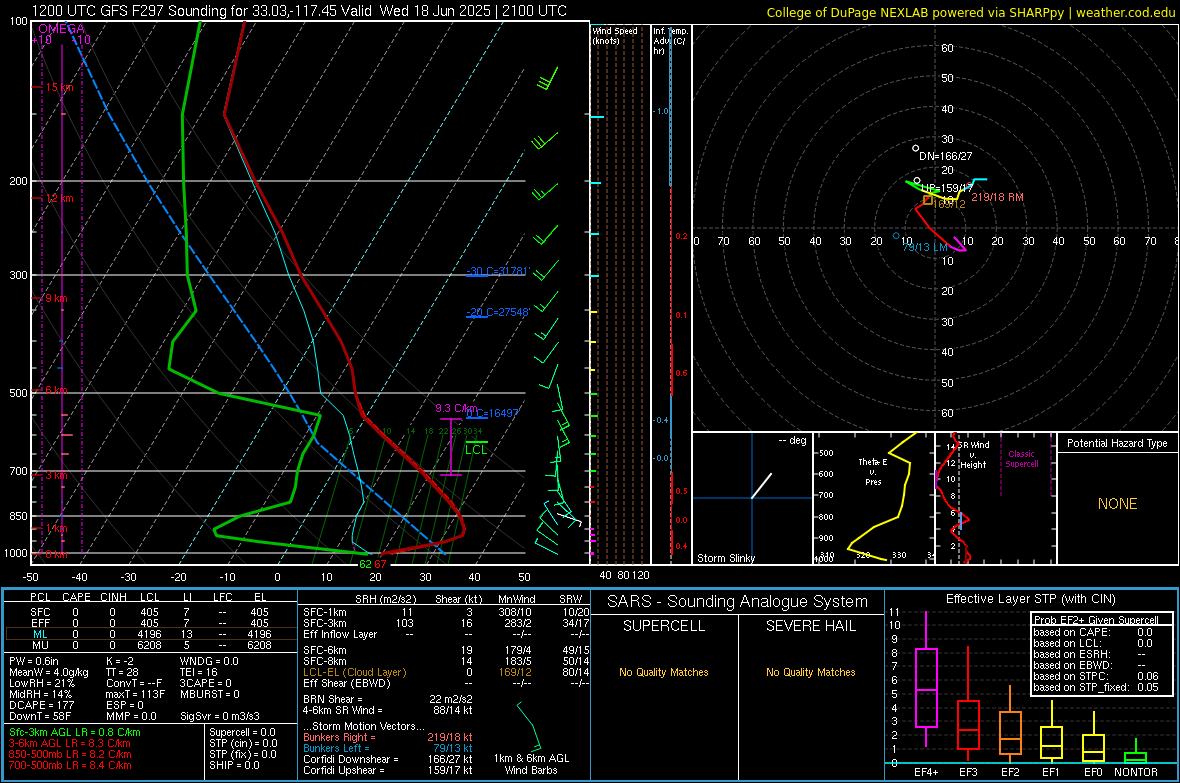Click the magenta OMEGA label
This screenshot has width=1180, height=783.
point(61,29)
